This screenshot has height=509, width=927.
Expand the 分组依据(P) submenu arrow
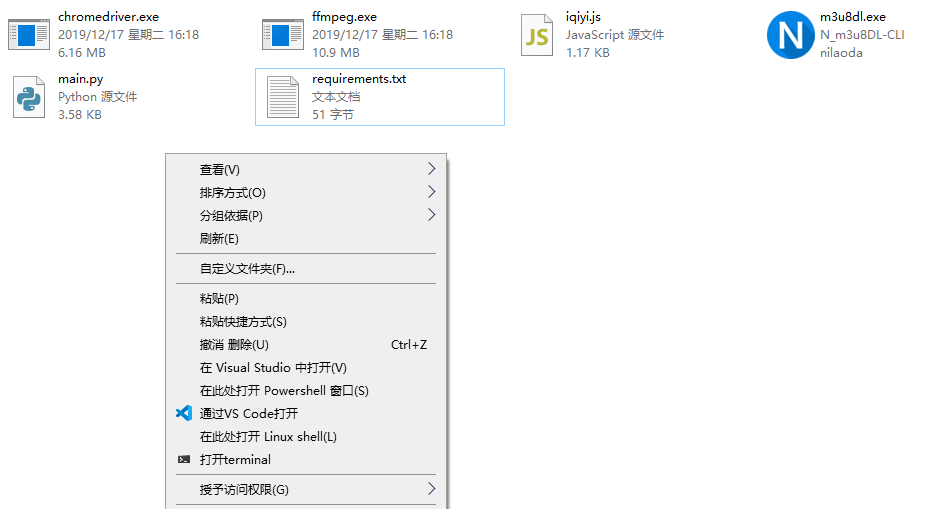point(432,215)
